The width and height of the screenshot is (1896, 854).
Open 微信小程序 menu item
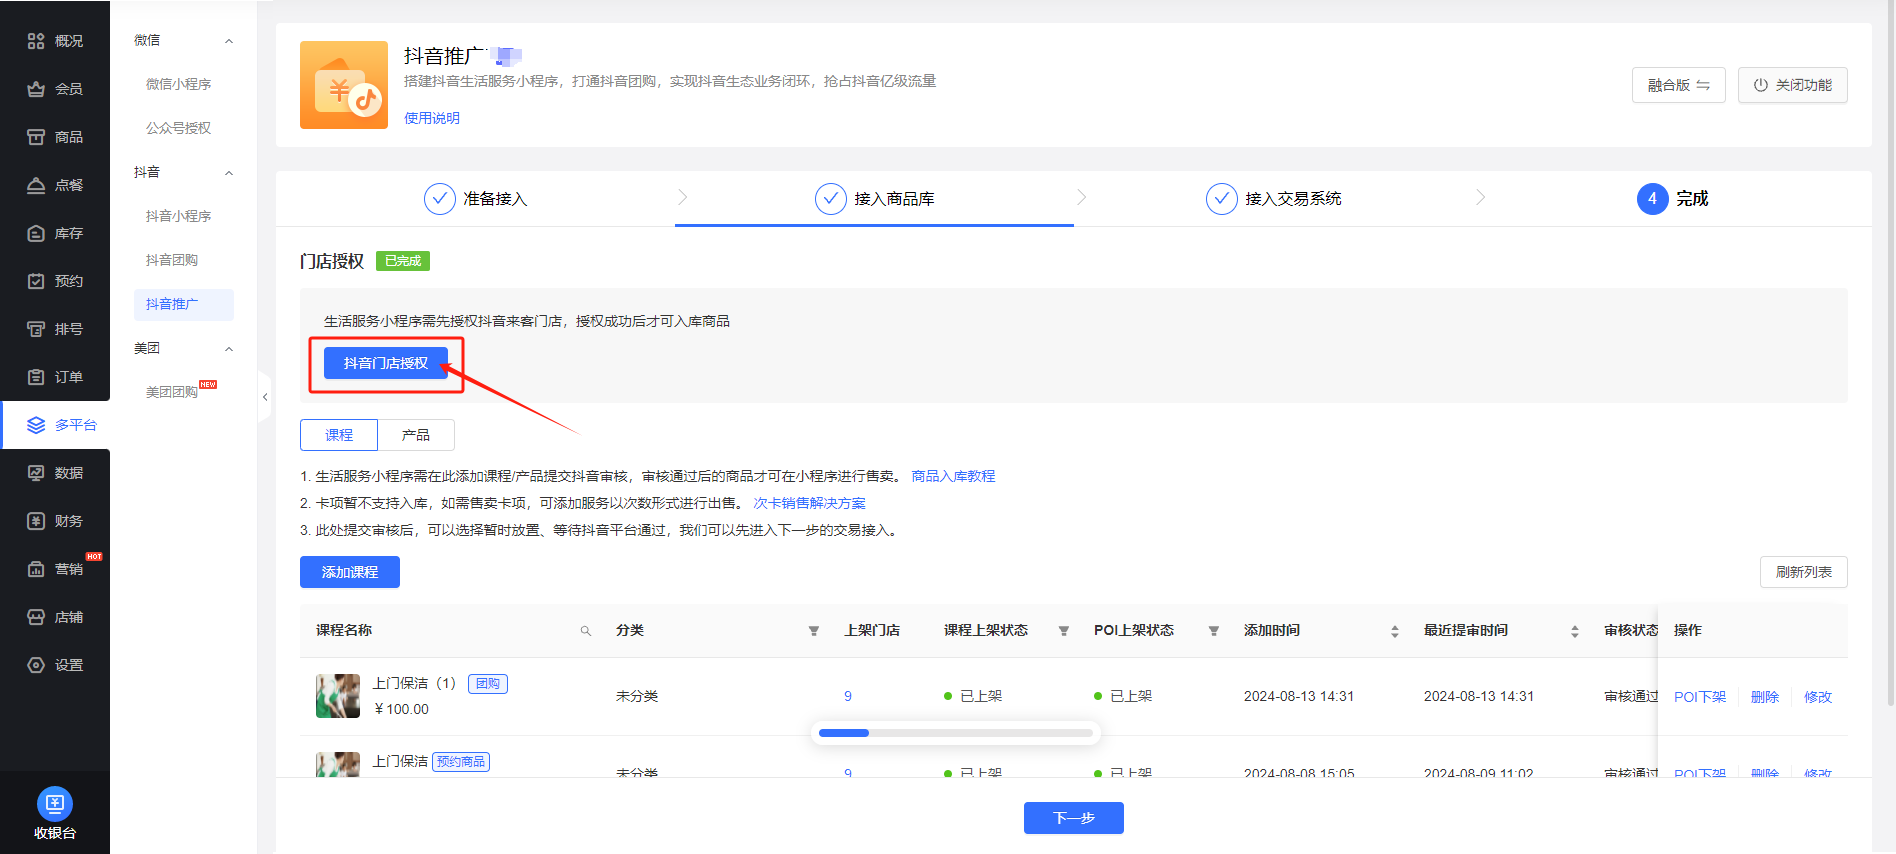click(x=179, y=84)
